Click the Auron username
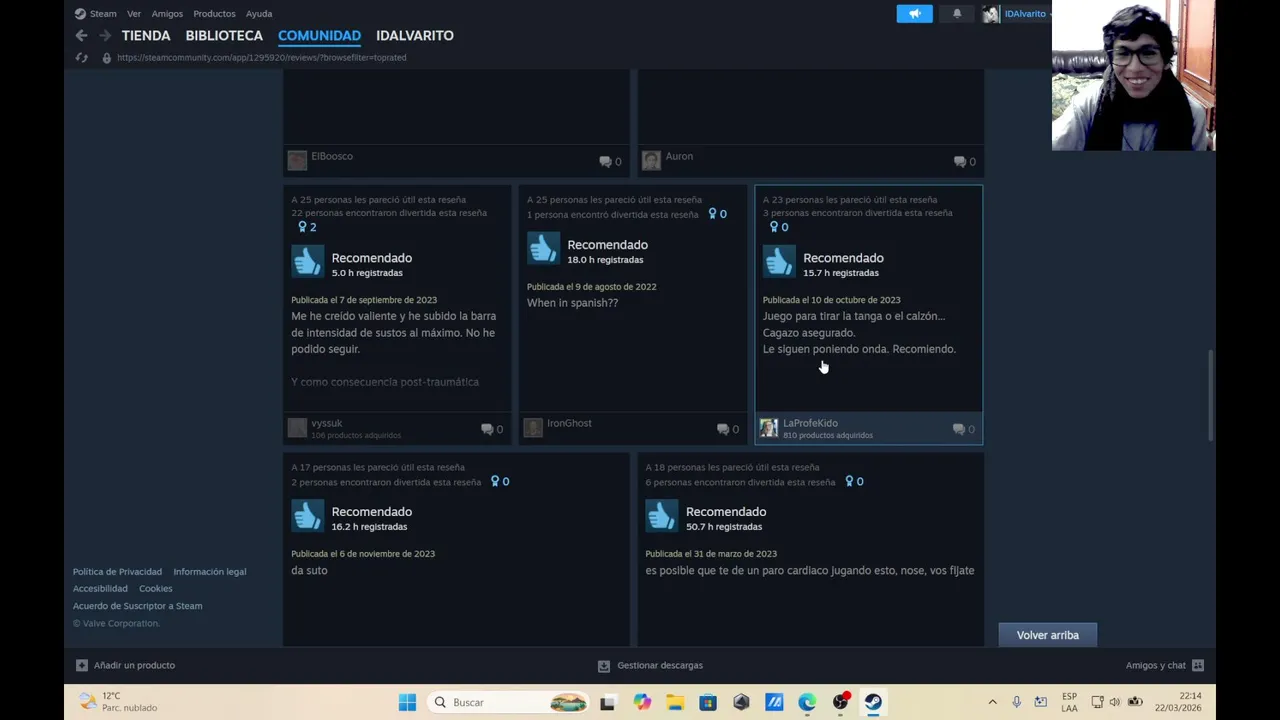The width and height of the screenshot is (1280, 720). click(679, 156)
